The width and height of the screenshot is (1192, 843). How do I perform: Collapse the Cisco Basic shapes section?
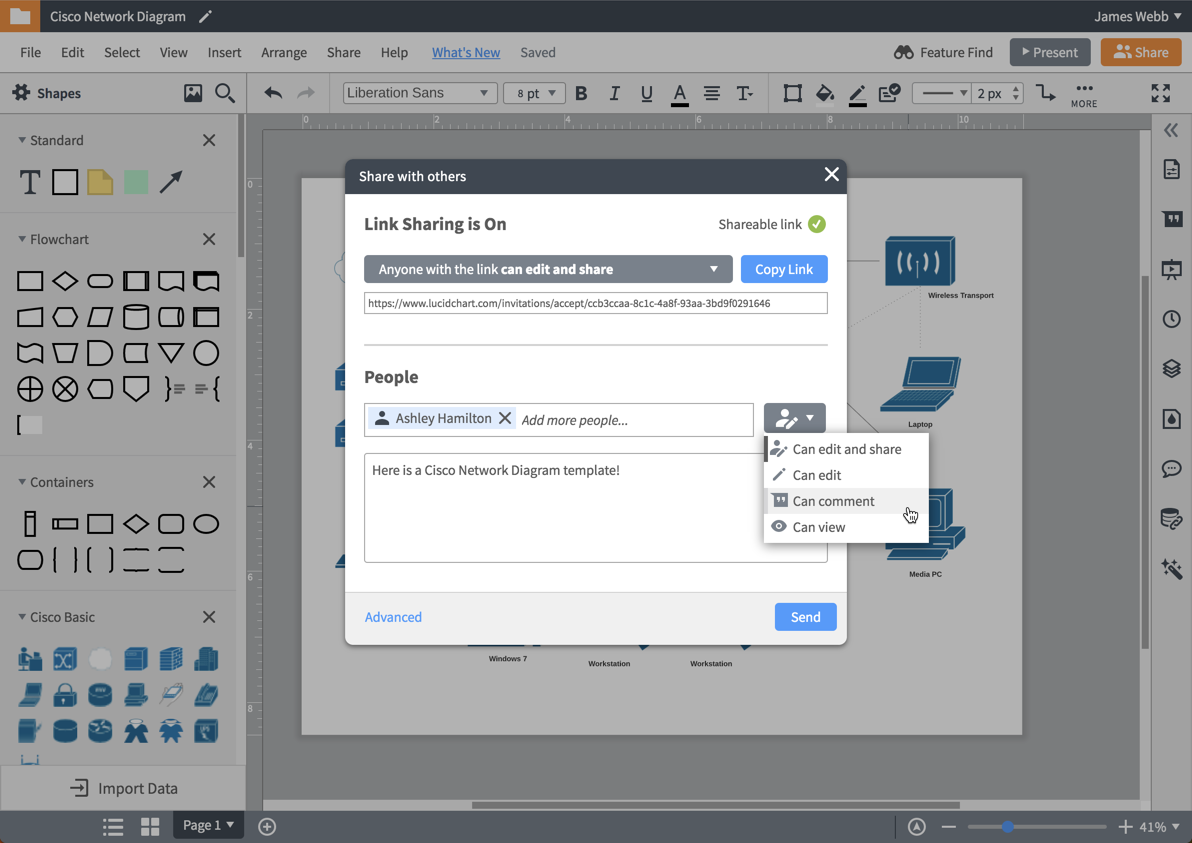pos(23,617)
